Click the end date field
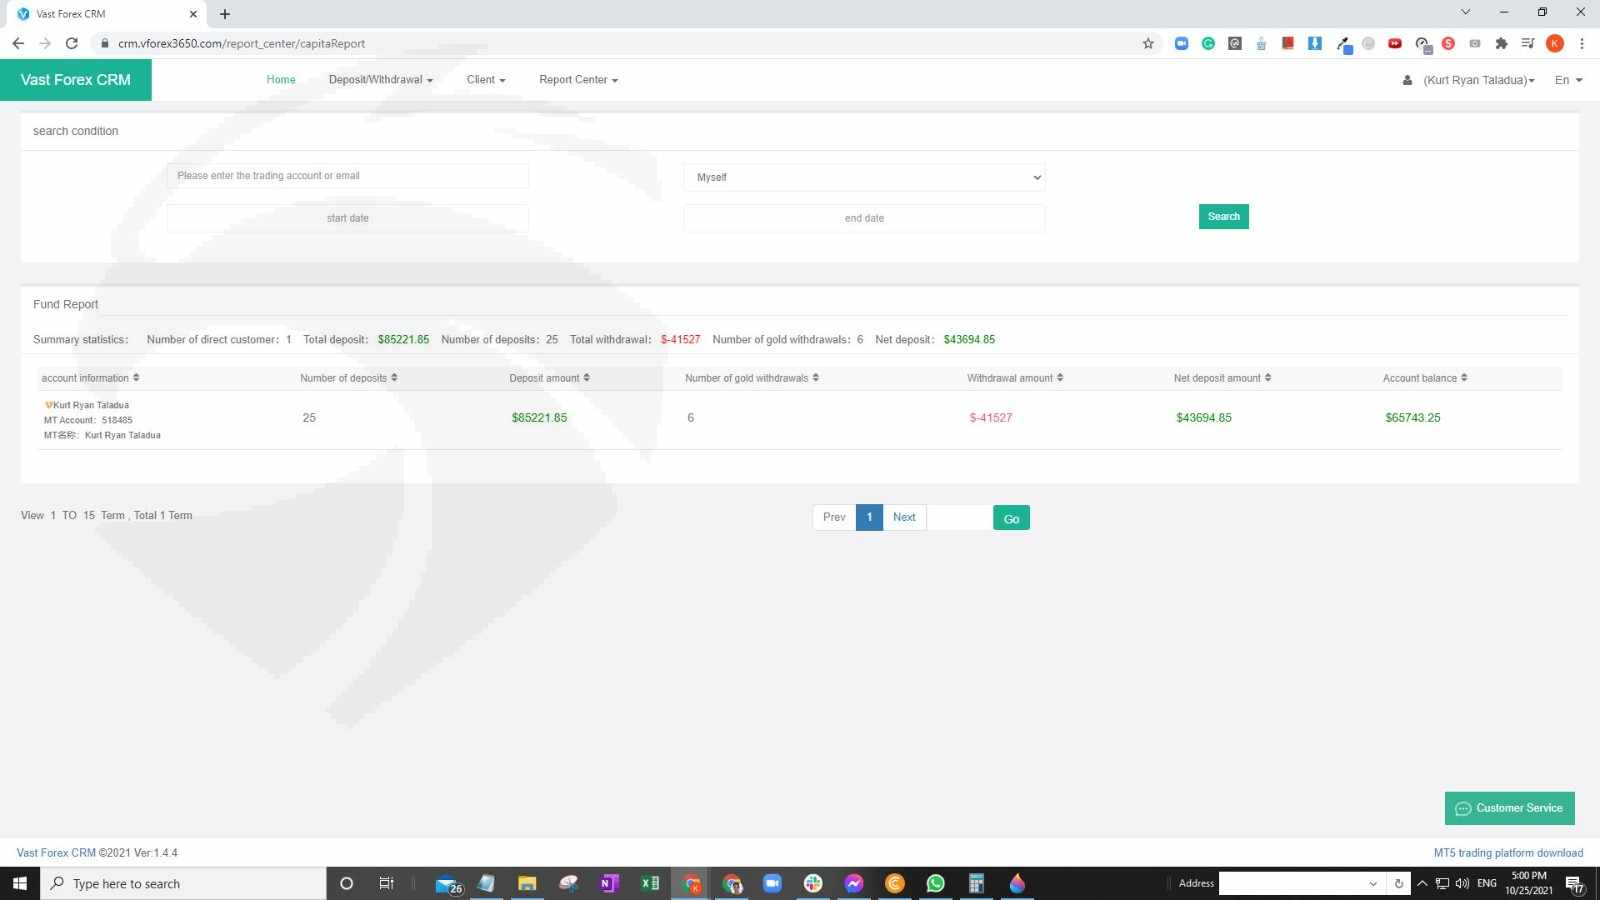 [864, 218]
